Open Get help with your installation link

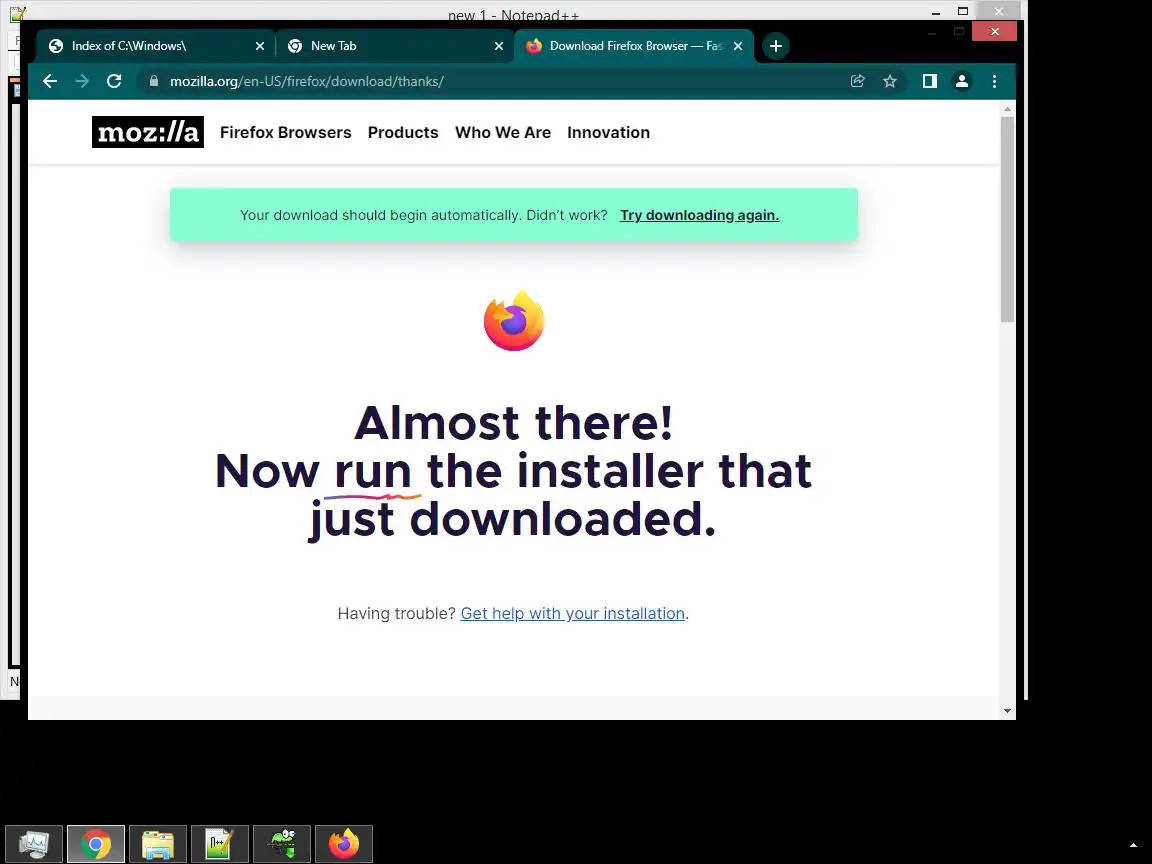coord(572,613)
